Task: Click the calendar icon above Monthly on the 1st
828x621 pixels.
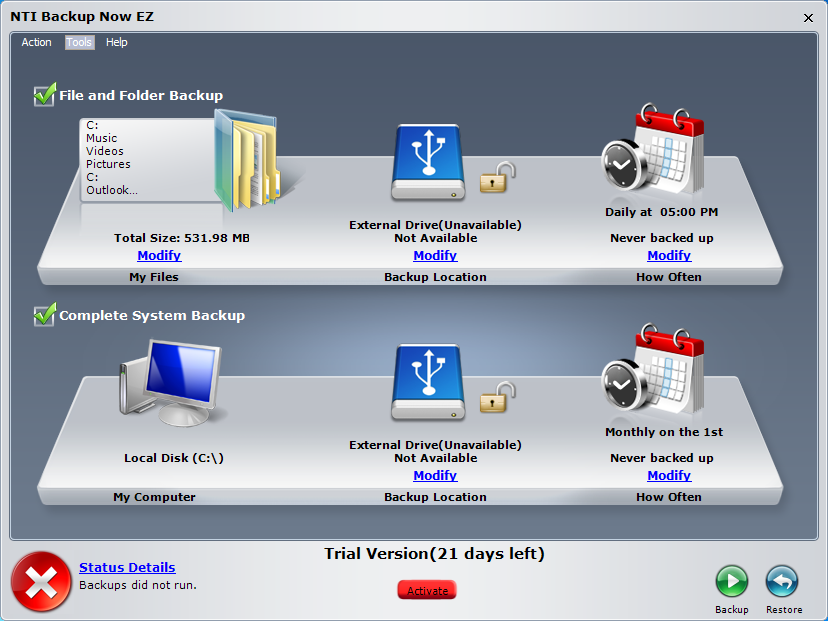Action: [653, 370]
